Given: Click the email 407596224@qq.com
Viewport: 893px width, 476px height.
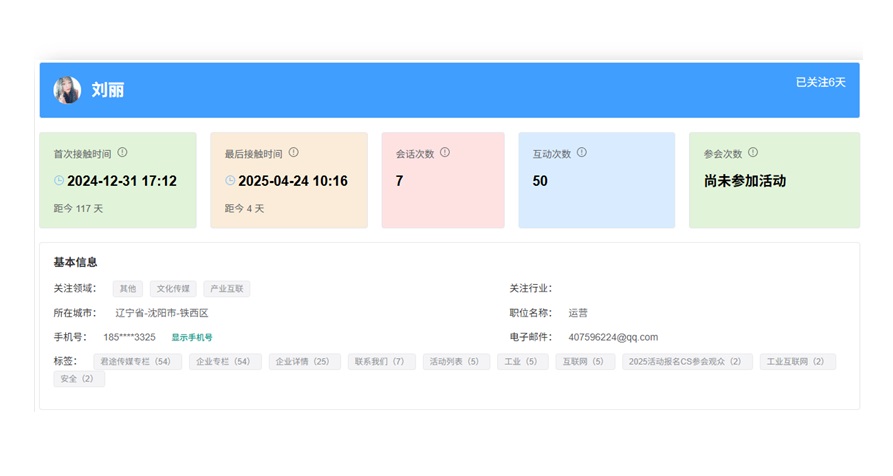Looking at the screenshot, I should (613, 338).
